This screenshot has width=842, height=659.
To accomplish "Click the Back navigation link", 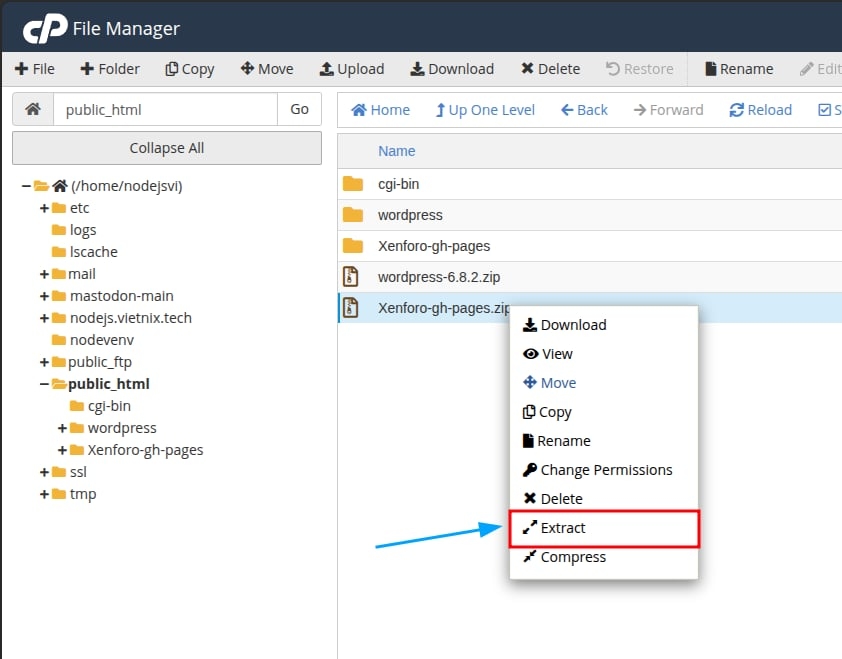I will pos(584,110).
